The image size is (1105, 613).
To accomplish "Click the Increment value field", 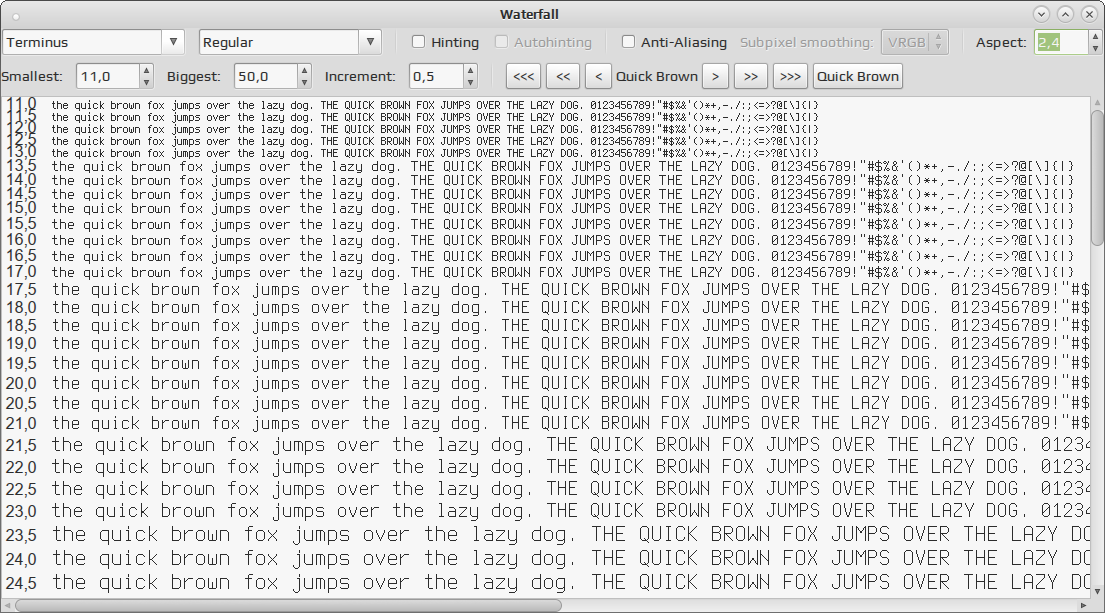I will click(436, 76).
